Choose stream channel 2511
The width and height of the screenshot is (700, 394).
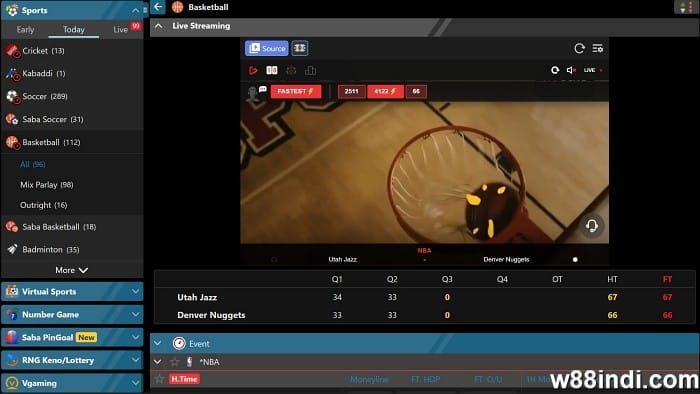352,91
